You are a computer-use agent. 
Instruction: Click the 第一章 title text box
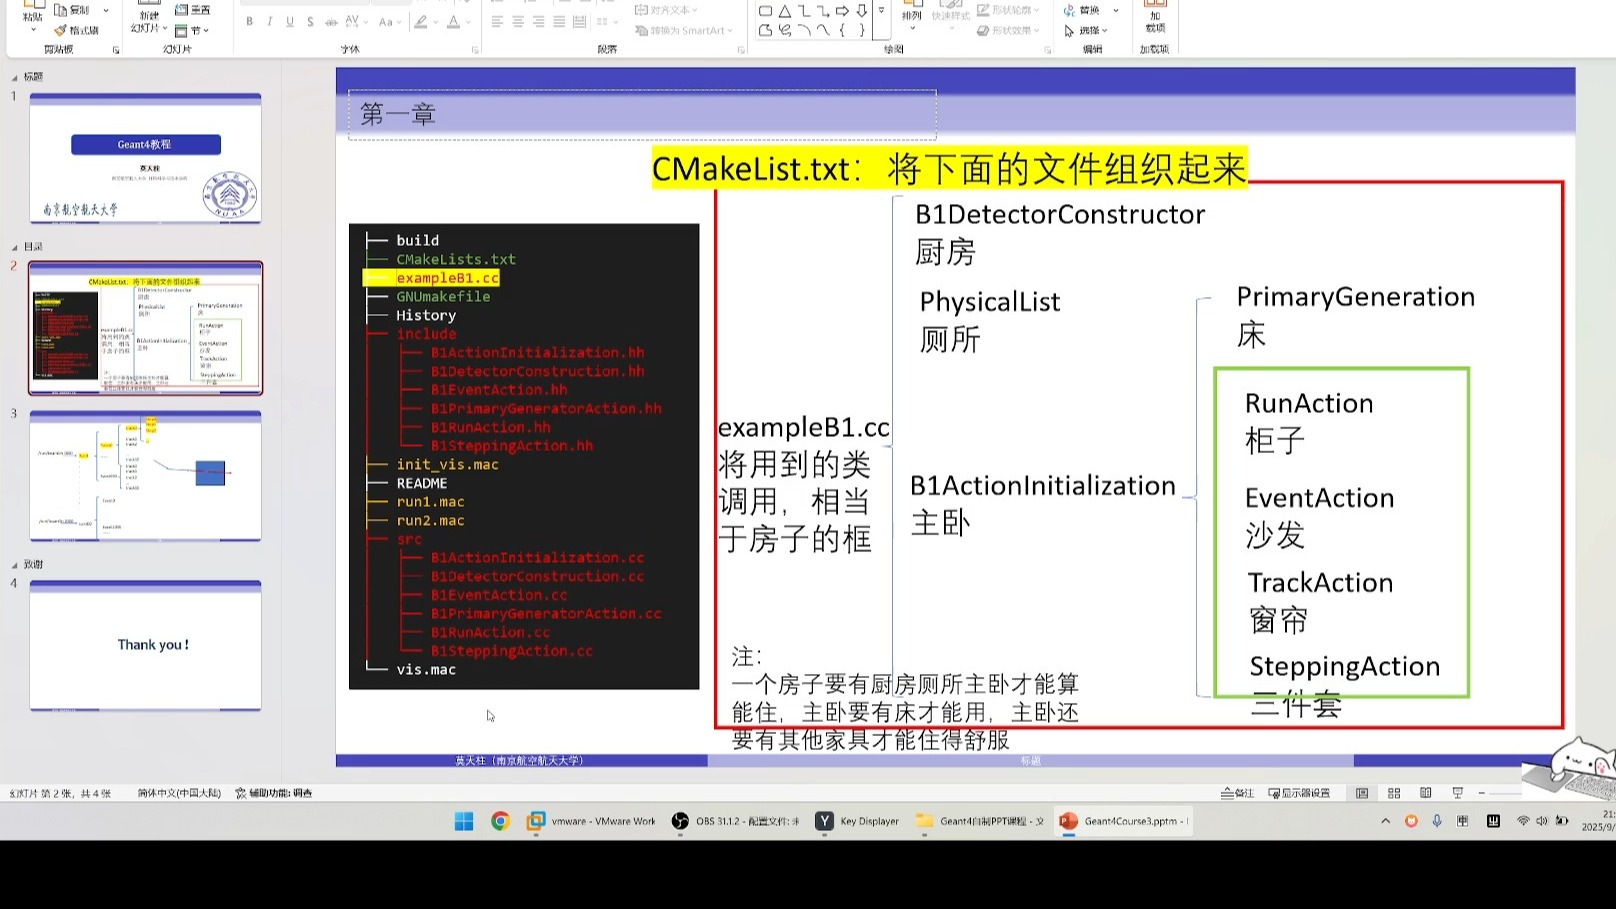[642, 115]
